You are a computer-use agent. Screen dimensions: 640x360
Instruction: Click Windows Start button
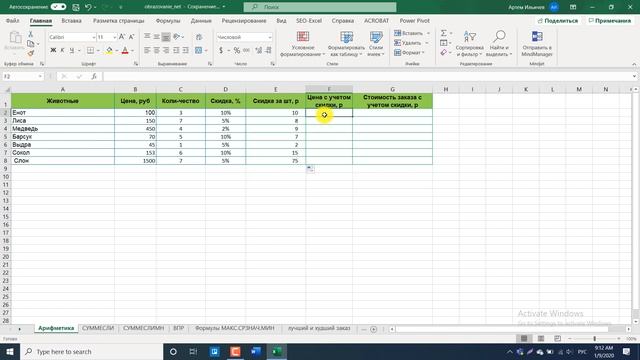[x=10, y=351]
